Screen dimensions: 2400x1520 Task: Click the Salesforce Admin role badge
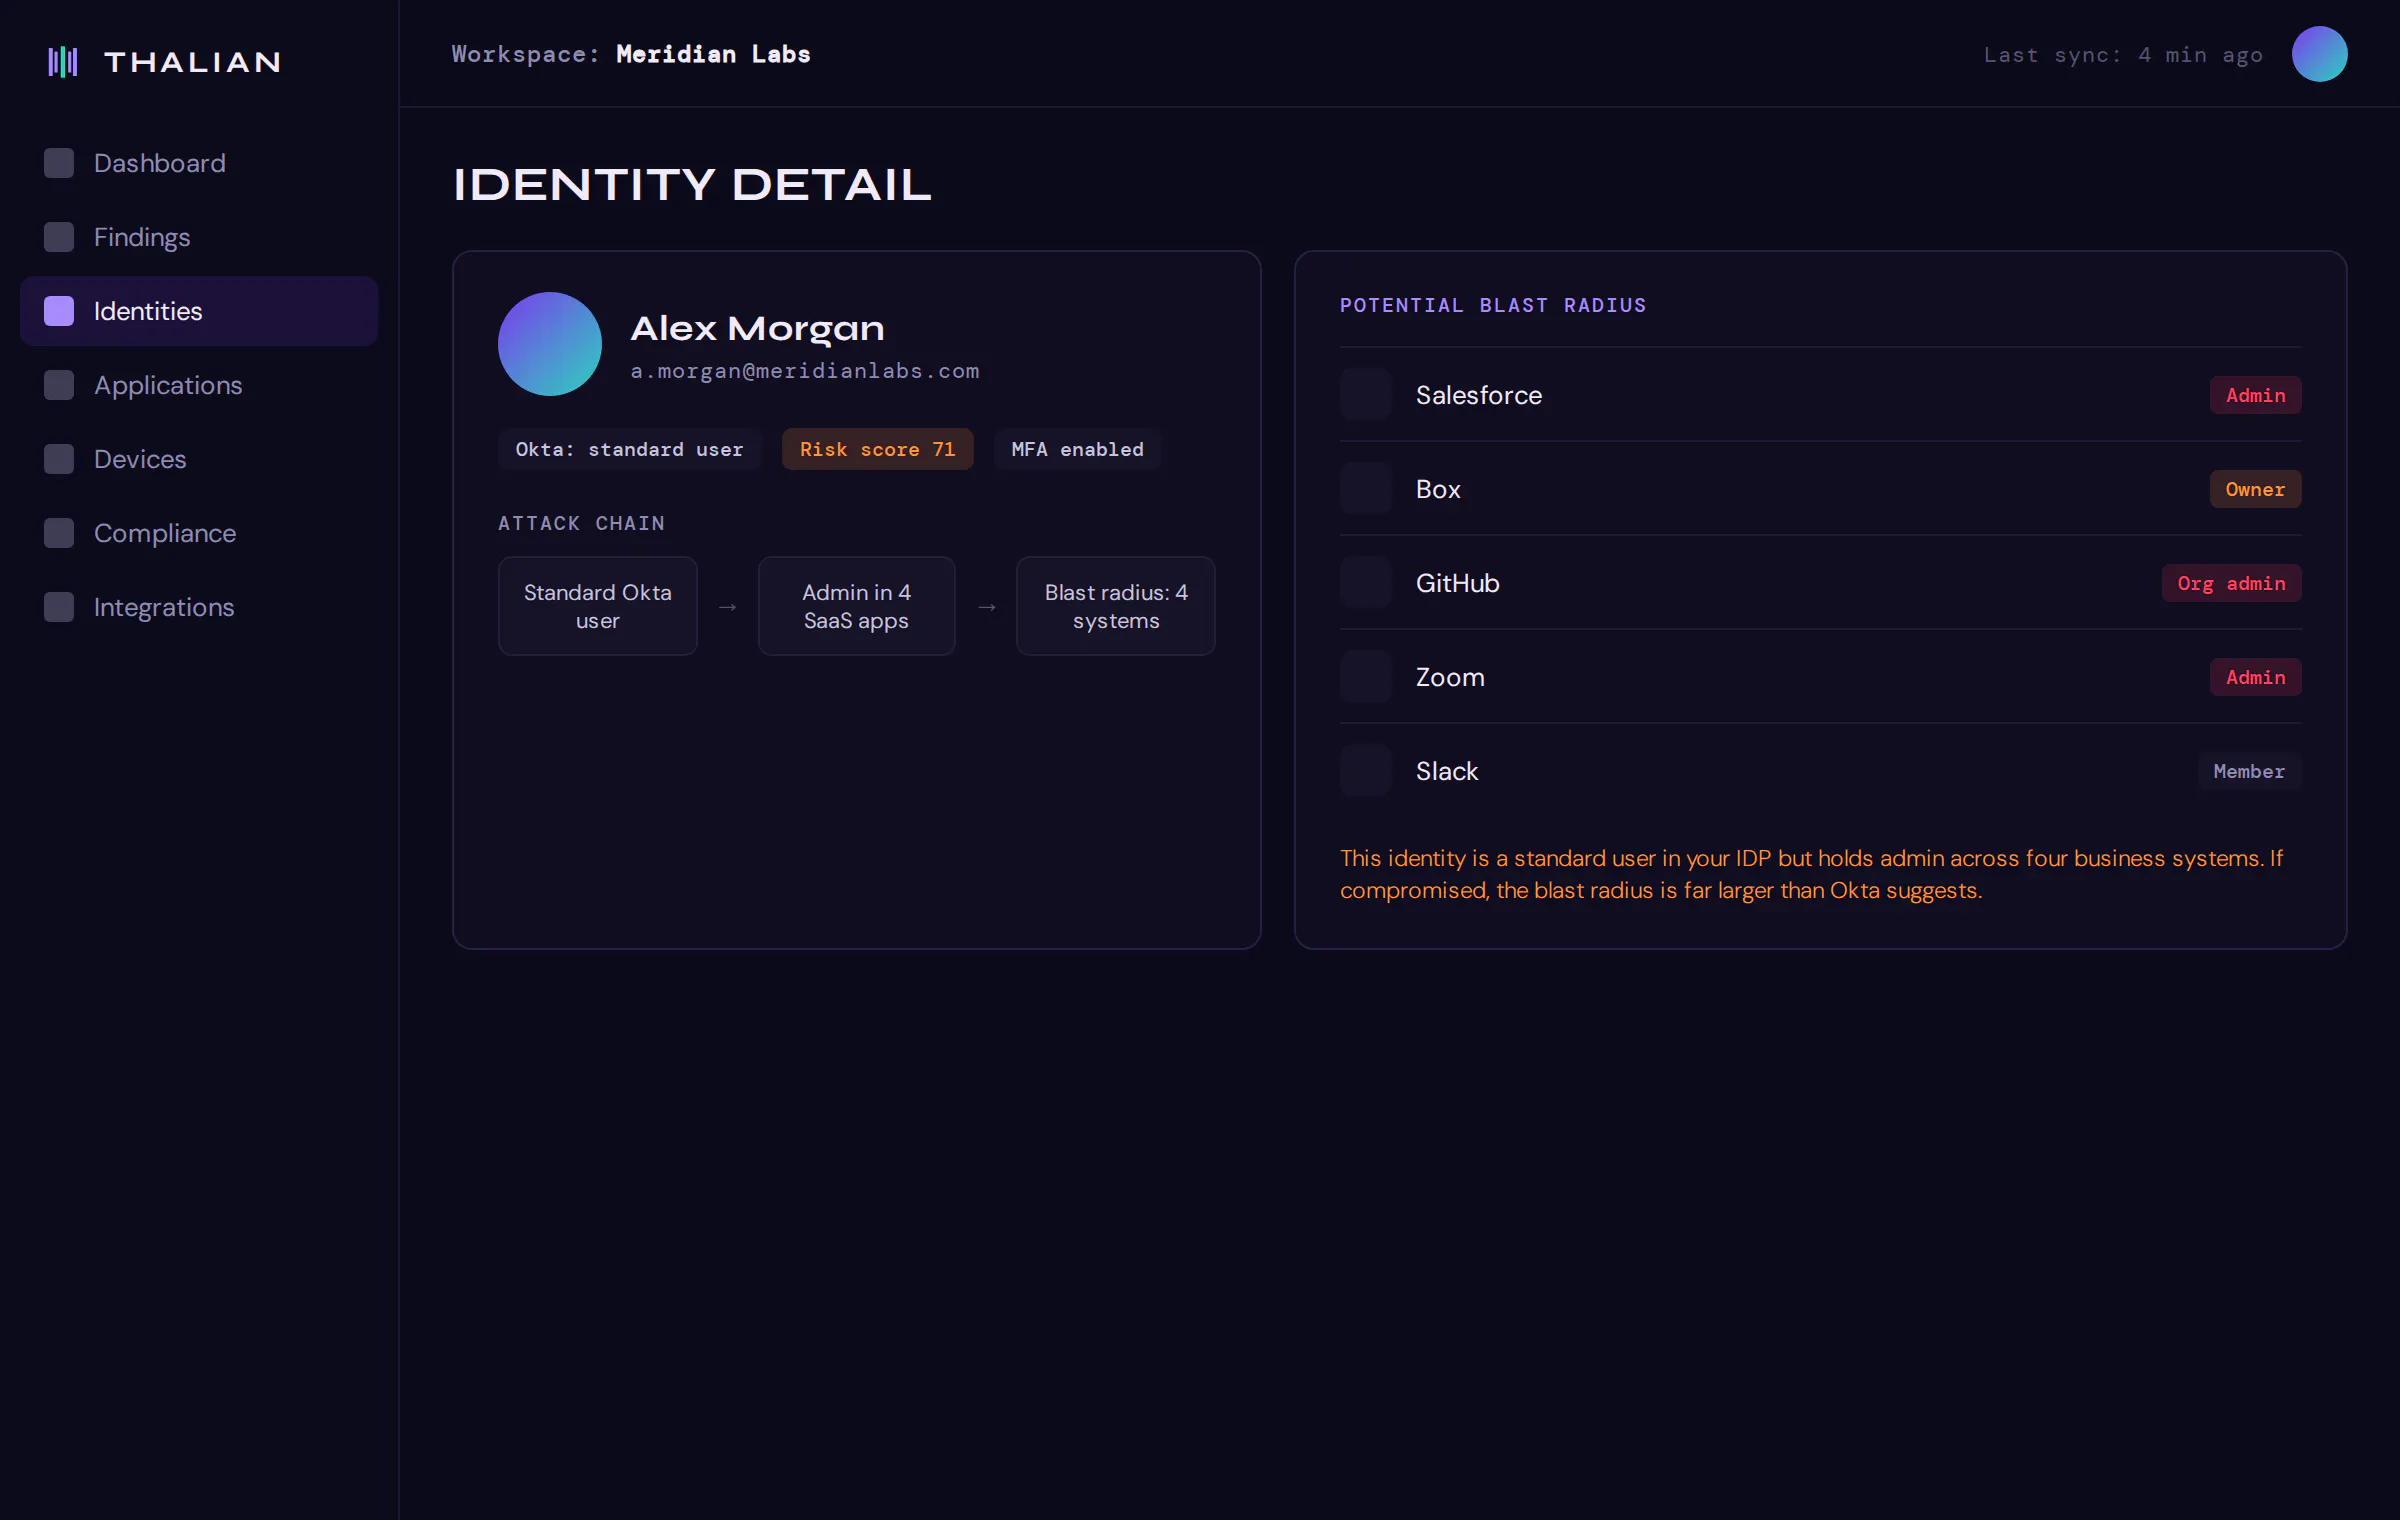[2255, 395]
